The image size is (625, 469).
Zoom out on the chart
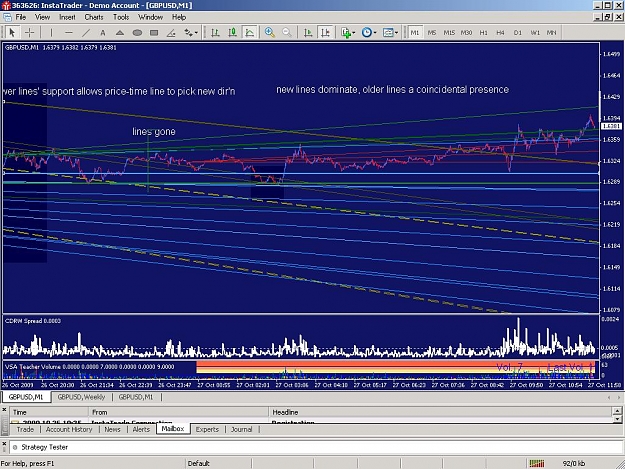click(287, 32)
